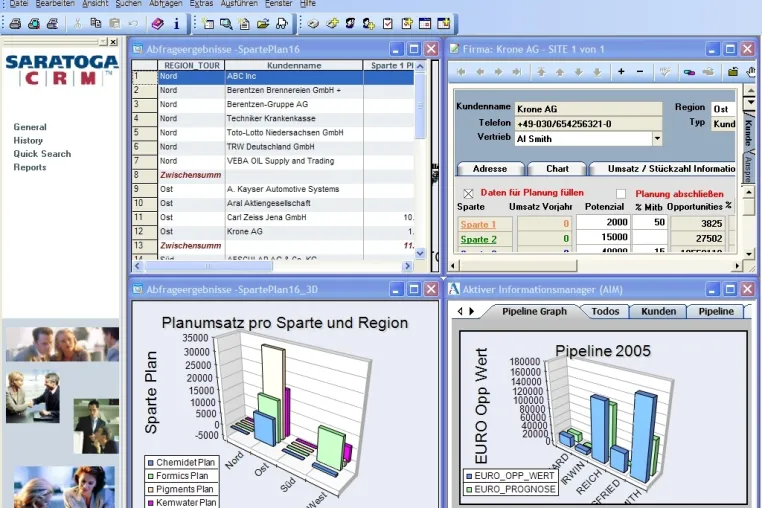Click the magnifier search-query toolbar icon

click(226, 23)
